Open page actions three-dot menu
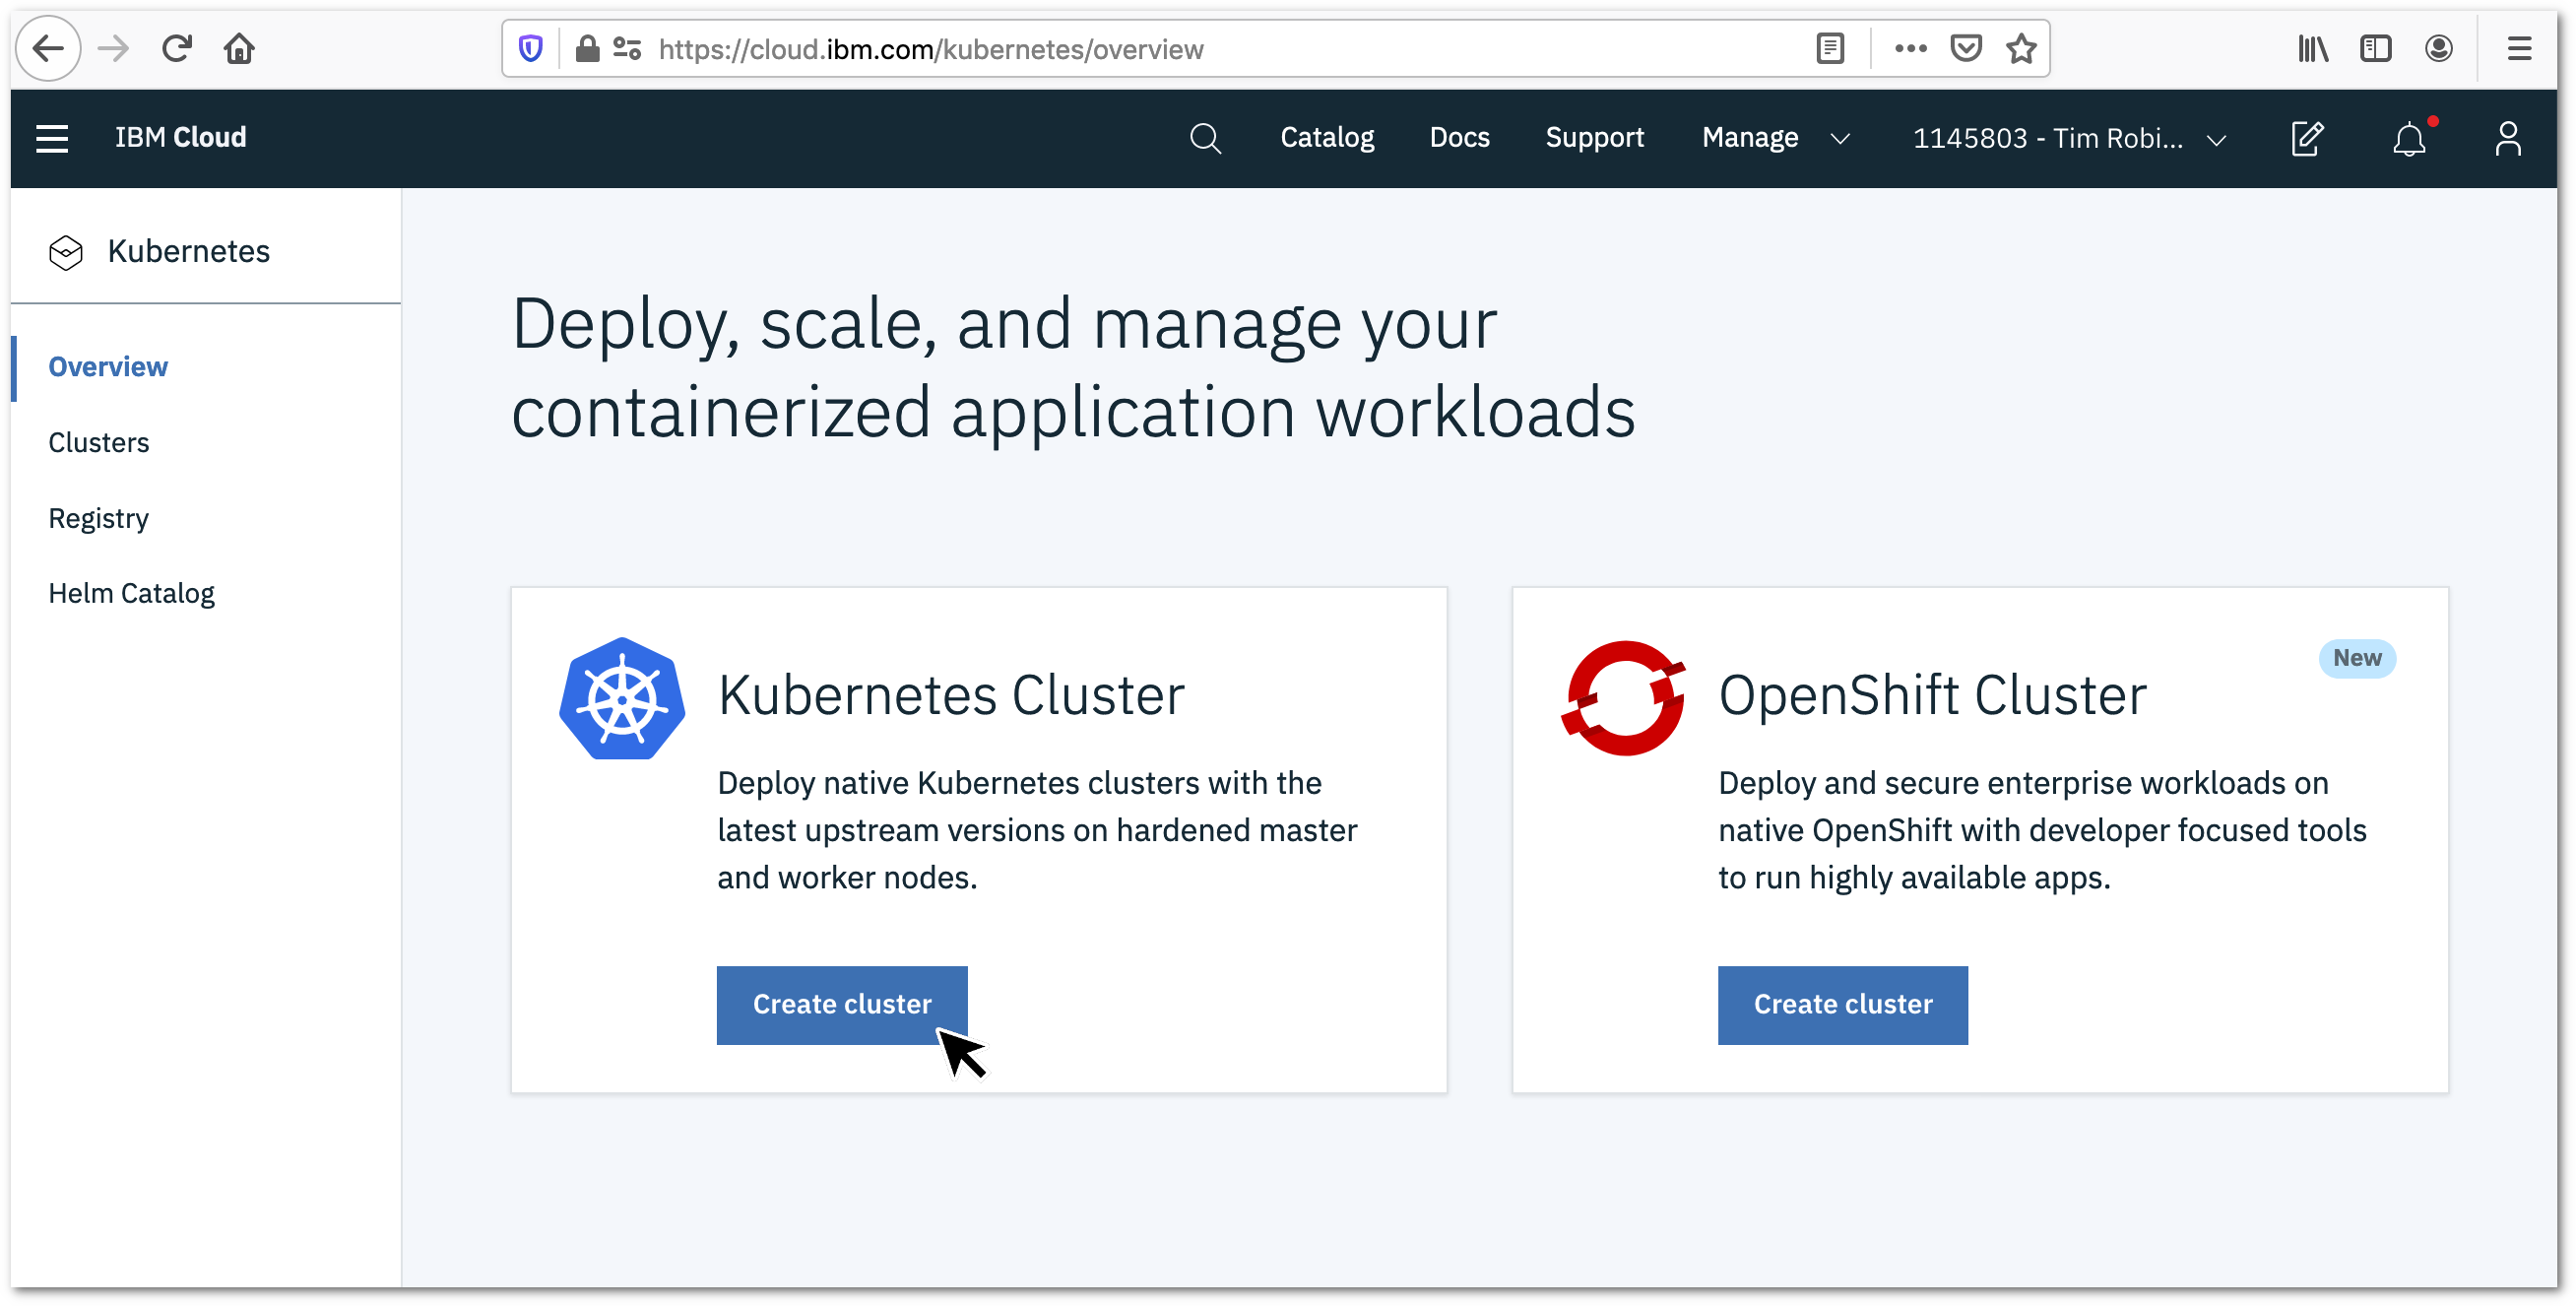 (1910, 48)
